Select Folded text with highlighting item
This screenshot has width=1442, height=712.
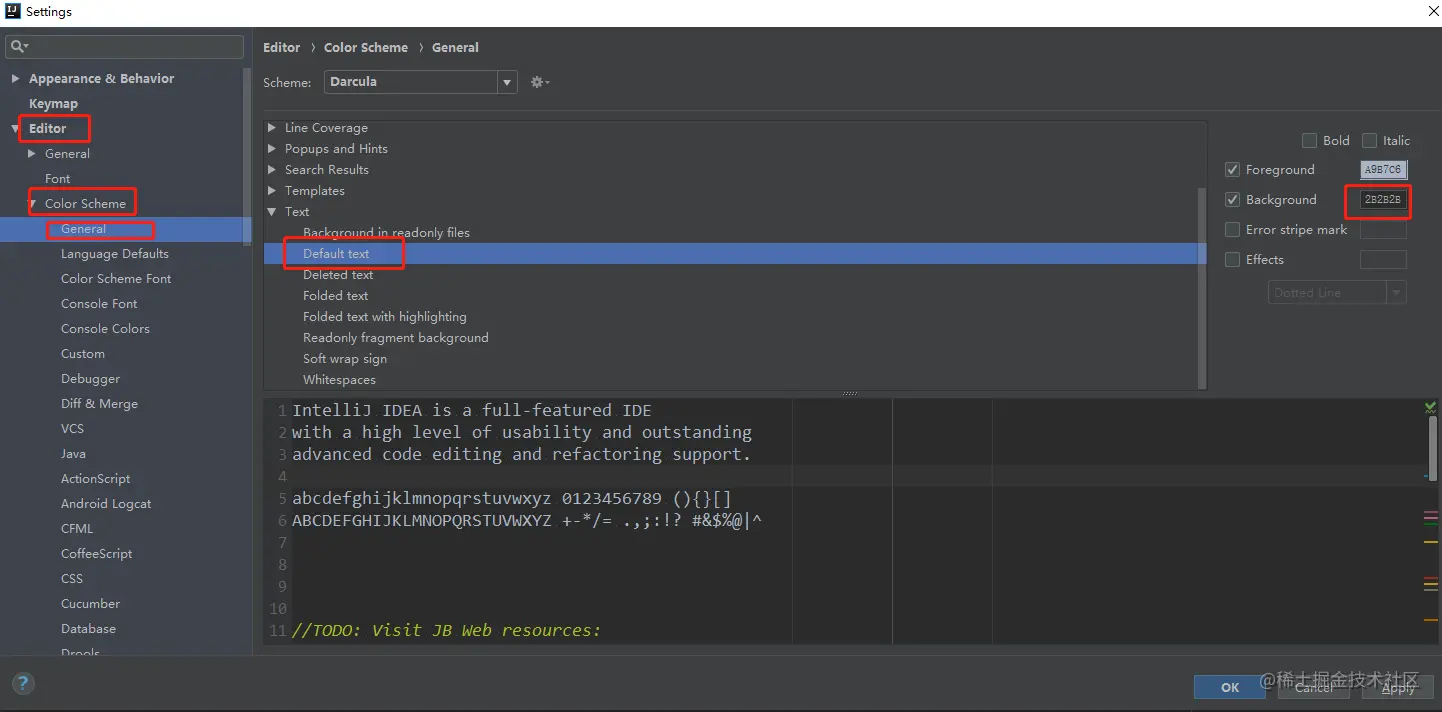coord(385,317)
